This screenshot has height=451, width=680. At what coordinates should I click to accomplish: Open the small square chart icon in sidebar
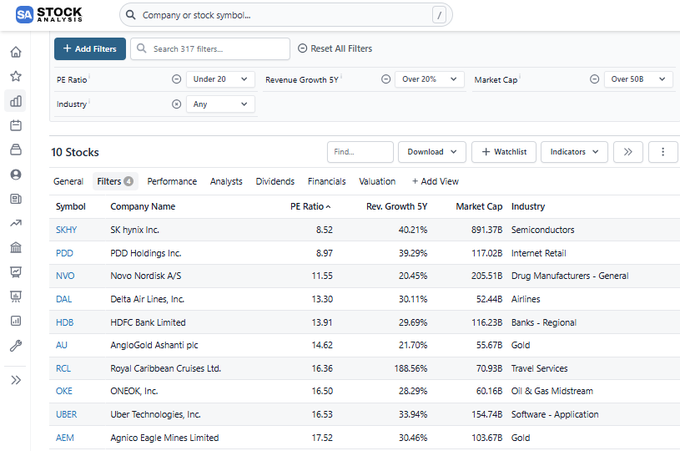16,321
